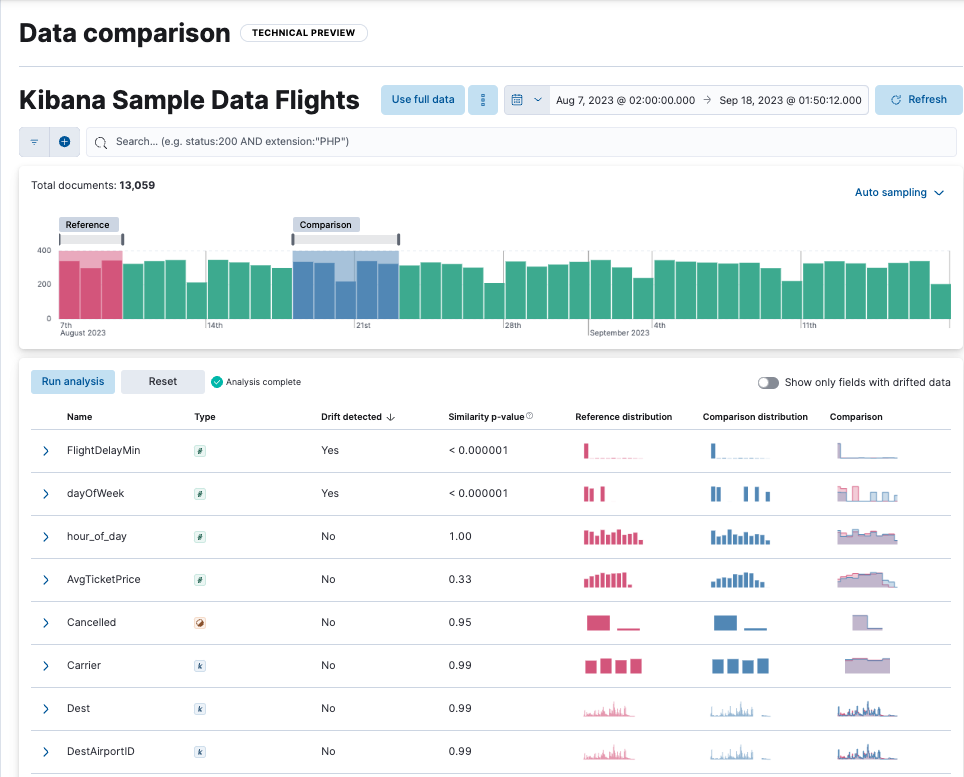Click the magnifier icon in the search bar

click(x=100, y=142)
